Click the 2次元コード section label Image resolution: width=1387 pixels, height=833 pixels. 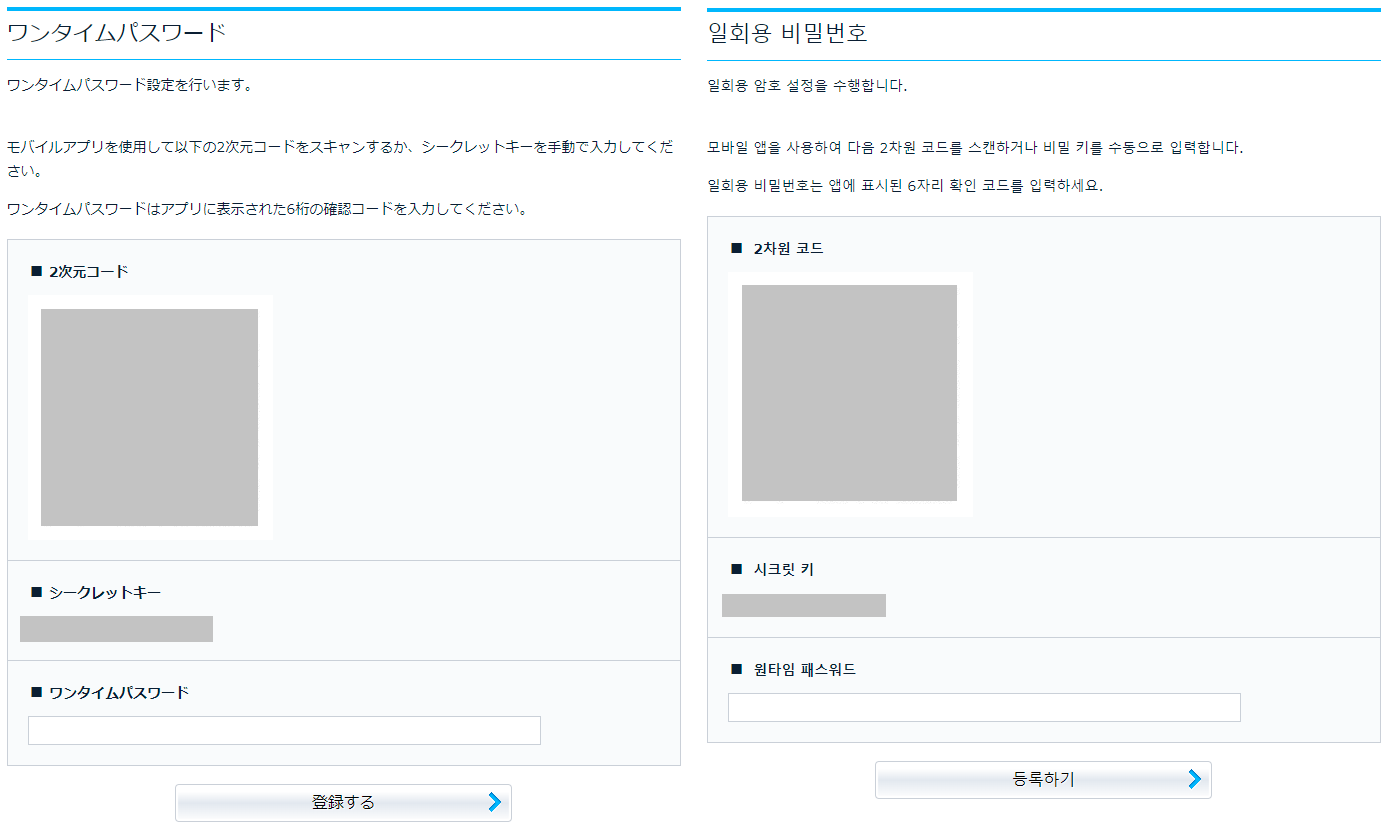click(x=89, y=271)
